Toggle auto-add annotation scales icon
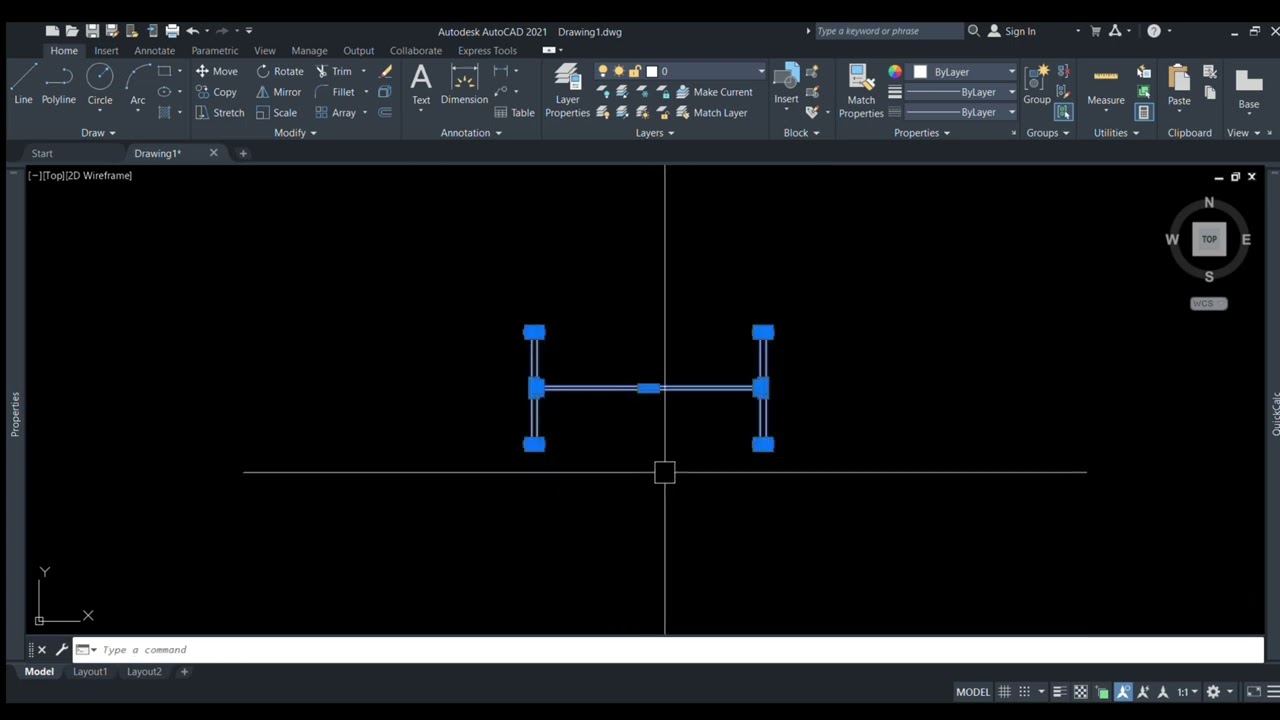This screenshot has height=720, width=1280. click(1143, 692)
